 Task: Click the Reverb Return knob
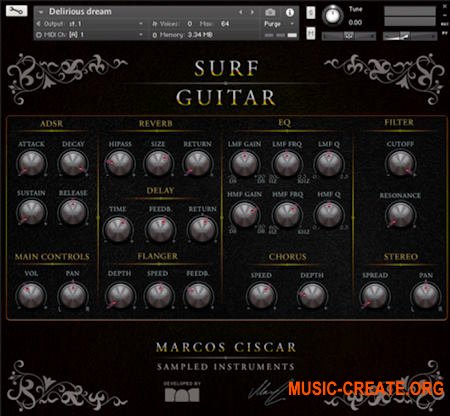(197, 163)
